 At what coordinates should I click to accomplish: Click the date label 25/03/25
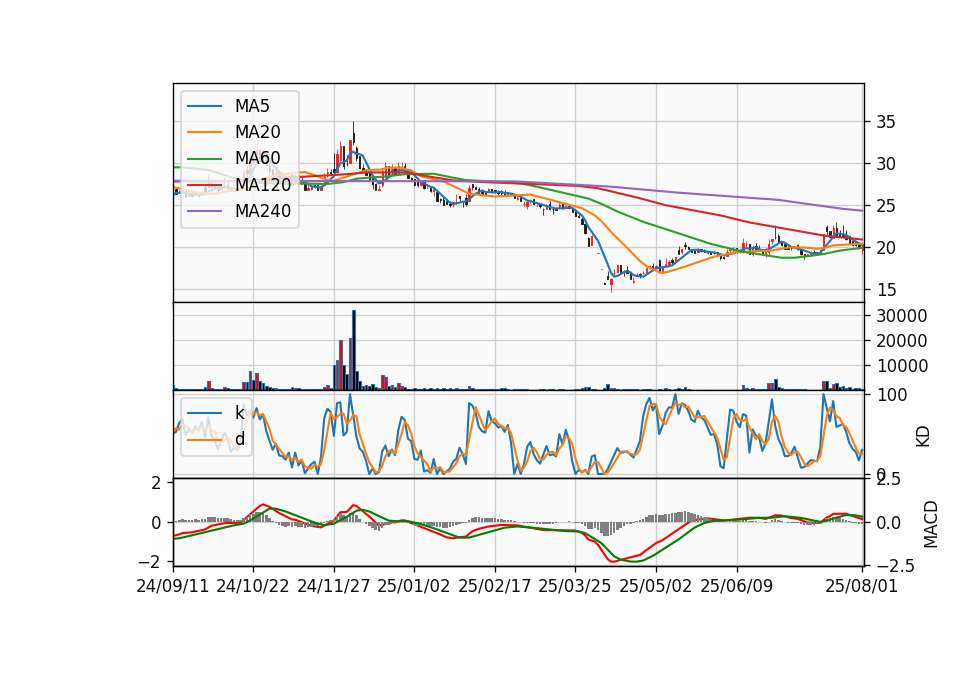[575, 586]
